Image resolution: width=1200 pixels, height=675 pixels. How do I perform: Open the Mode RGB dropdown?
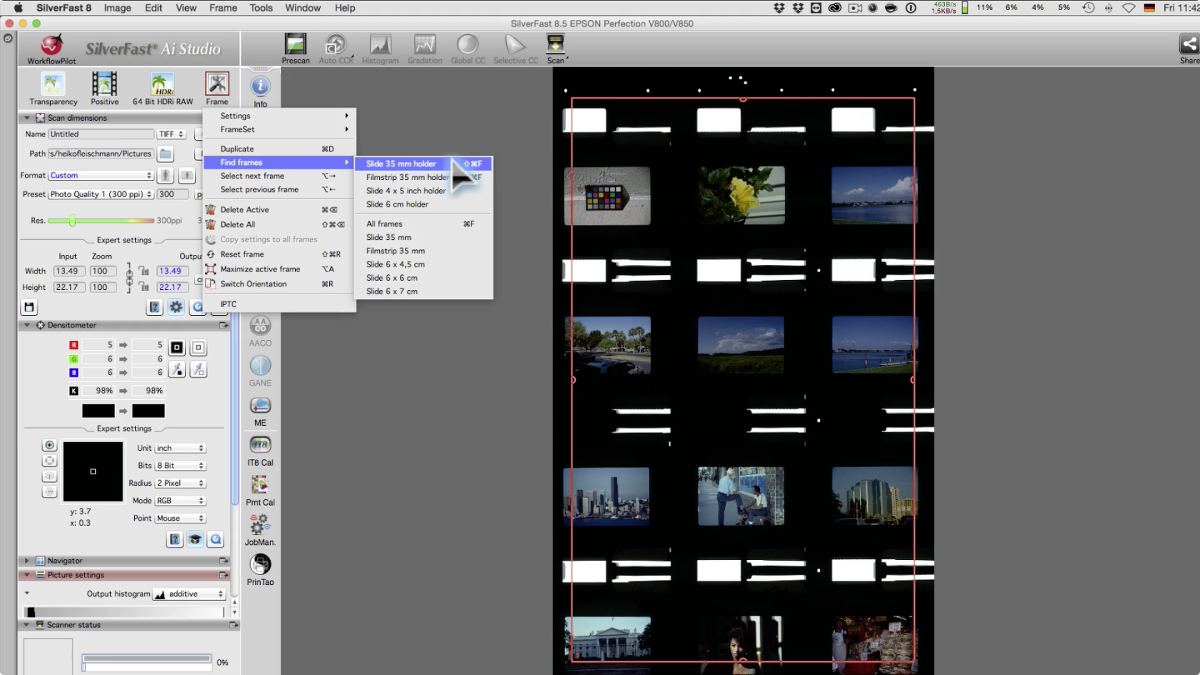180,501
